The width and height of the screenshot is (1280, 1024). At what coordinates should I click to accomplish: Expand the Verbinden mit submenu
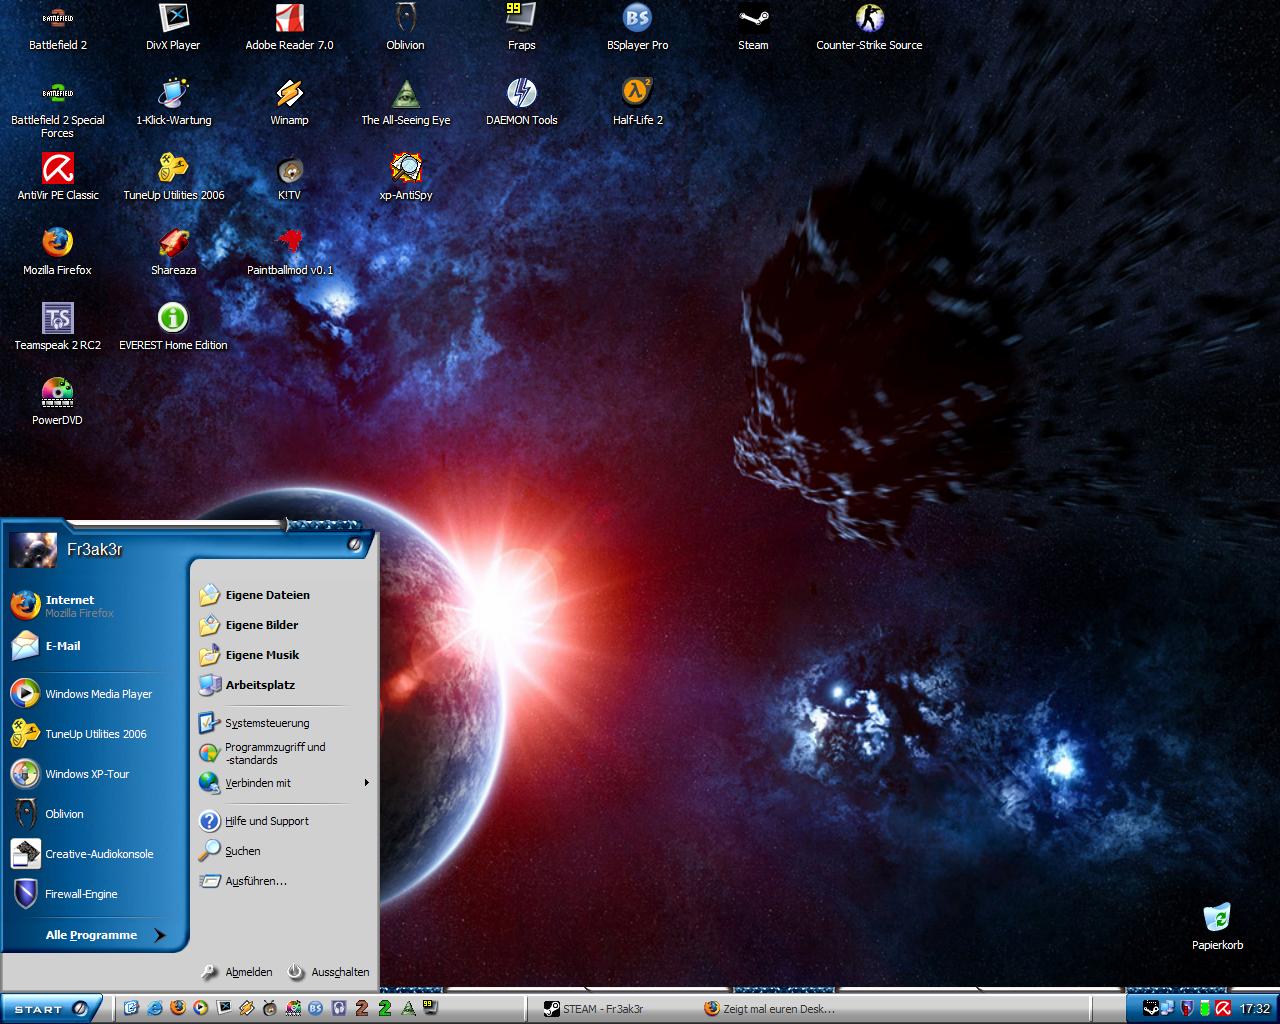[x=284, y=783]
